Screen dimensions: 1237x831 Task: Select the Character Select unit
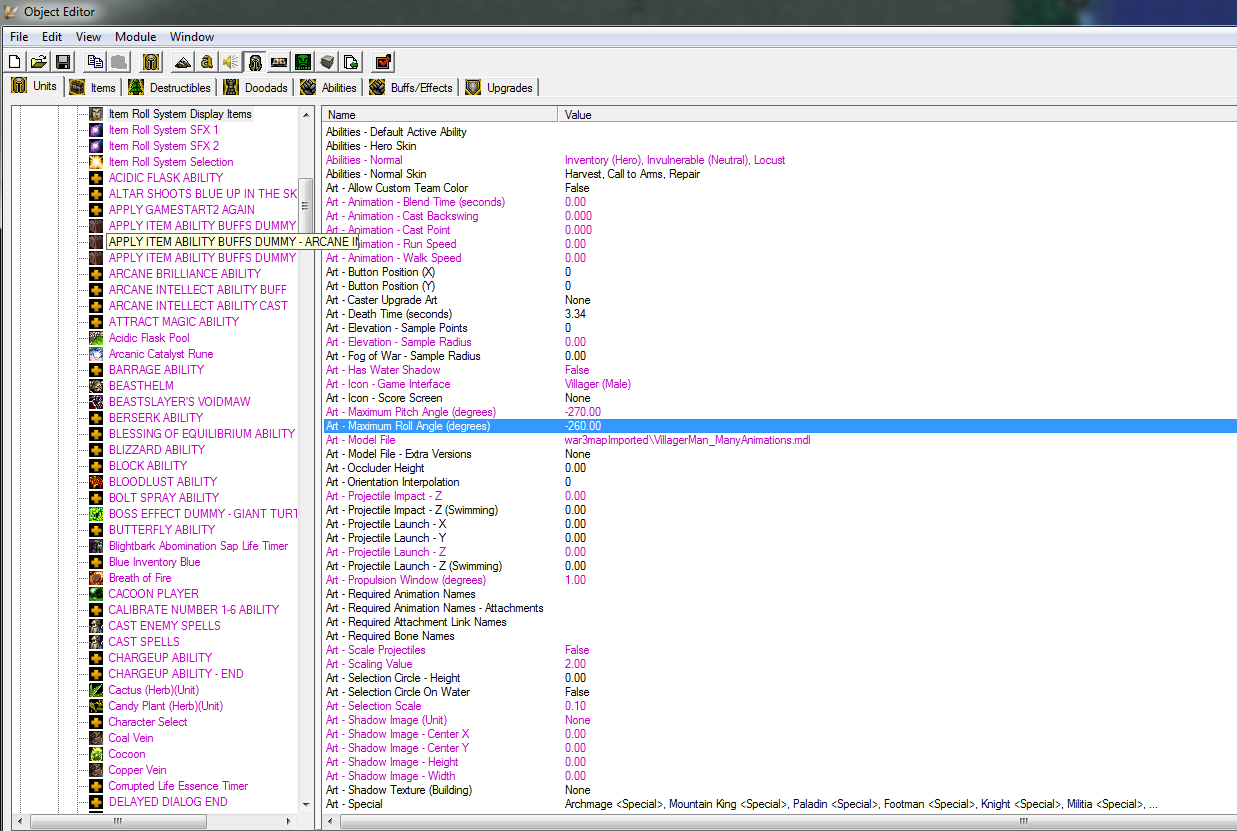point(148,722)
